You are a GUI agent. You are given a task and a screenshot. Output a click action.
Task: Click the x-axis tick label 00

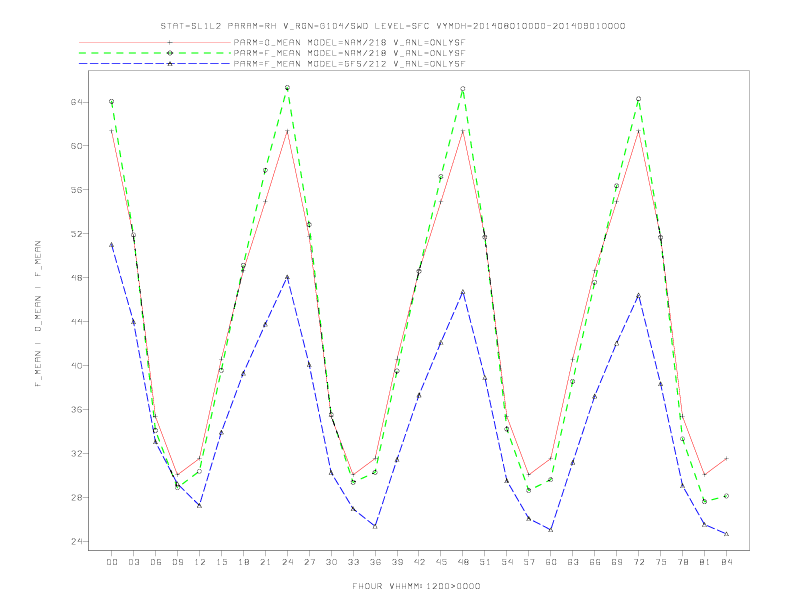tap(112, 562)
